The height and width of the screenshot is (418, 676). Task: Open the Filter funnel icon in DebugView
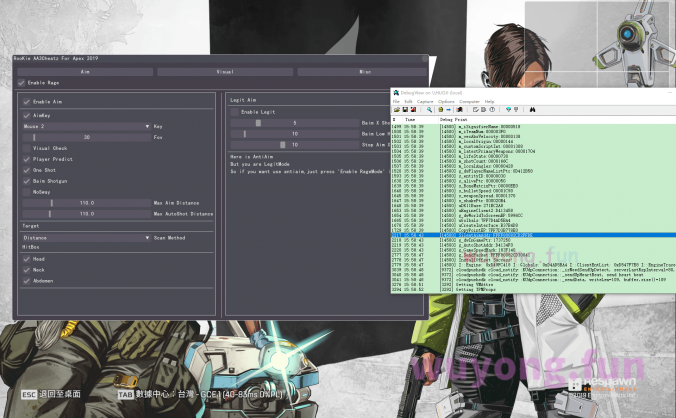click(x=508, y=110)
